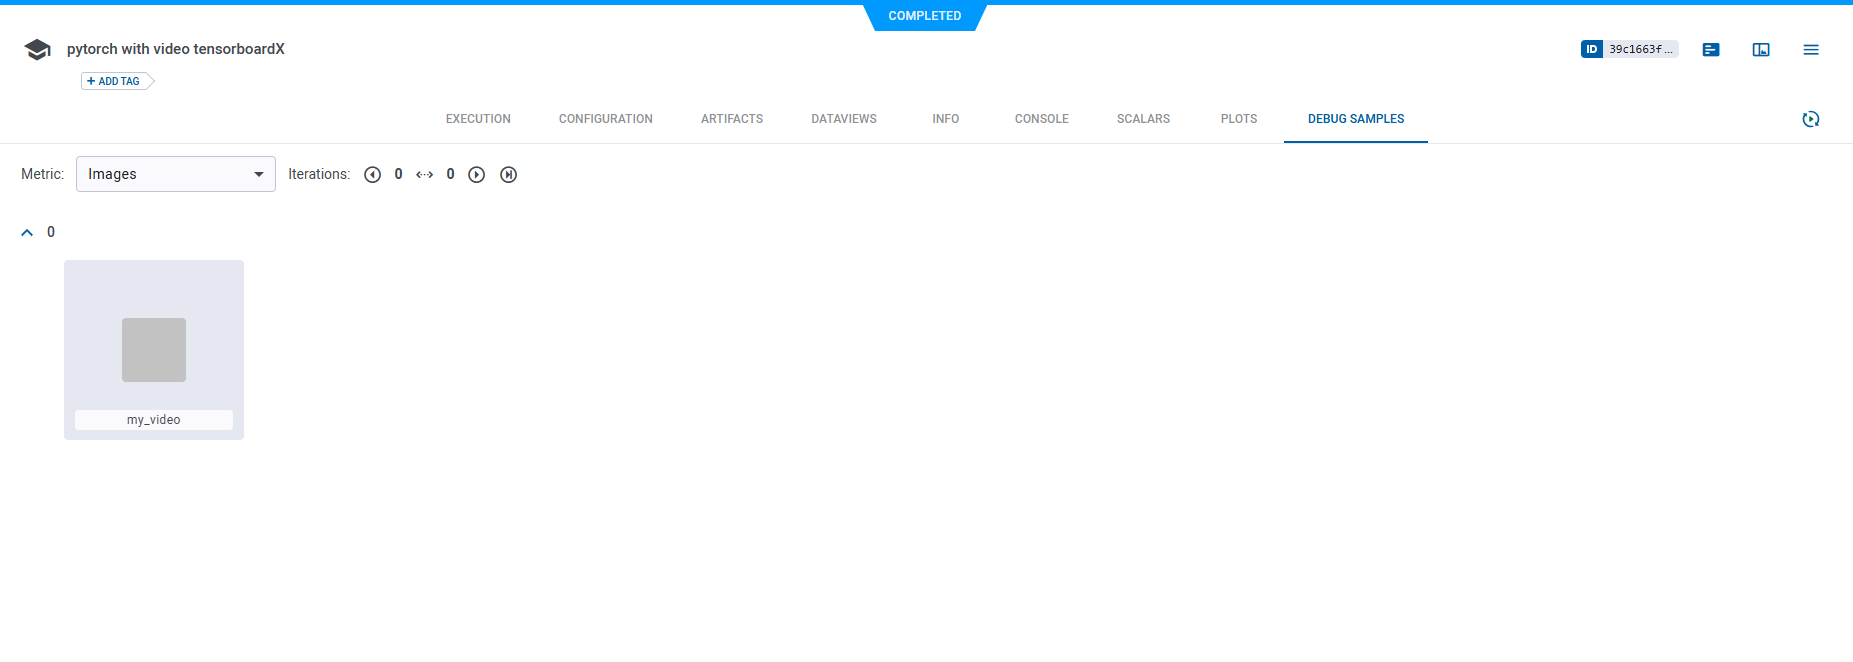Open the Artifacts tab
The height and width of the screenshot is (662, 1853).
click(x=732, y=119)
